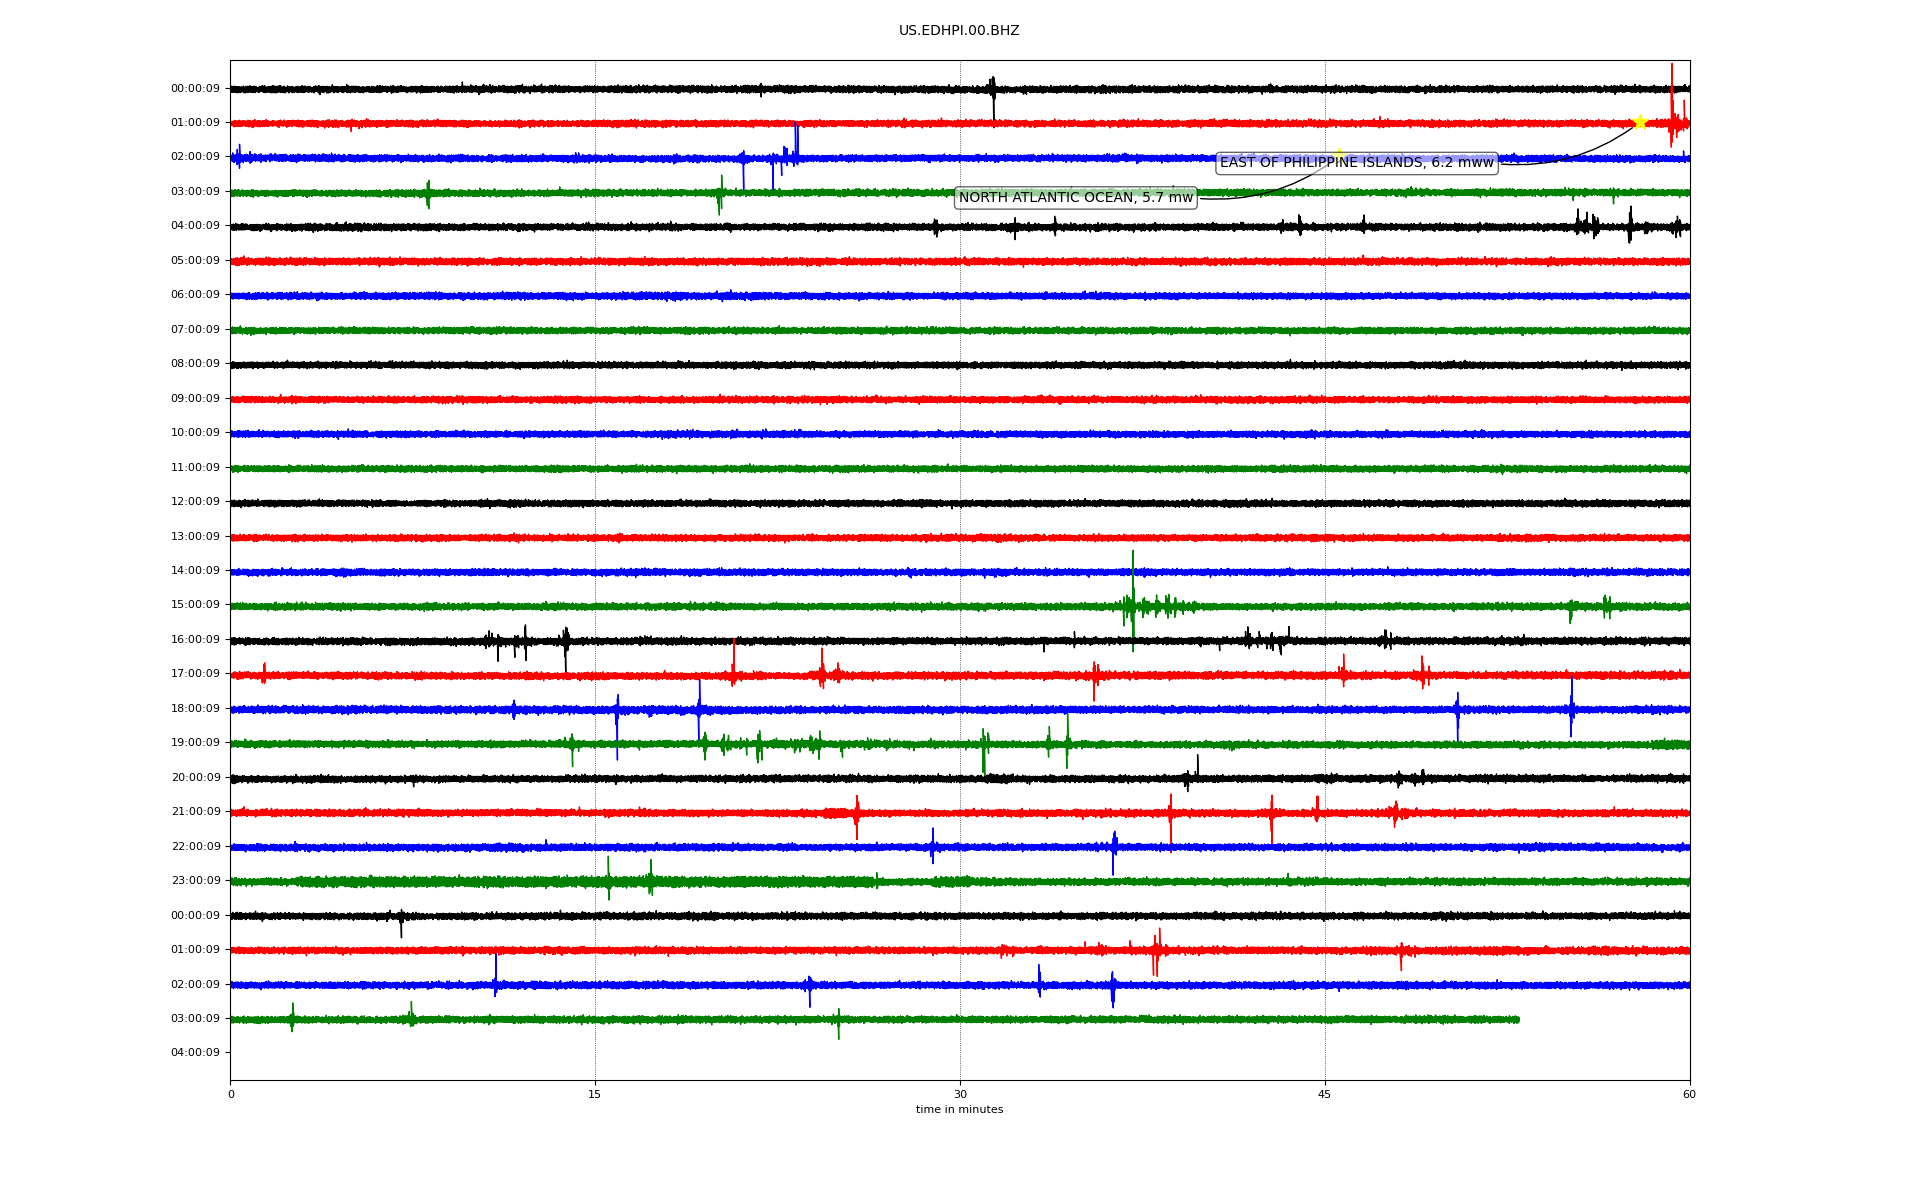Select the EAST OF PHILIPPINE ISLANDS, 6.2 mww annotation

pos(1357,163)
